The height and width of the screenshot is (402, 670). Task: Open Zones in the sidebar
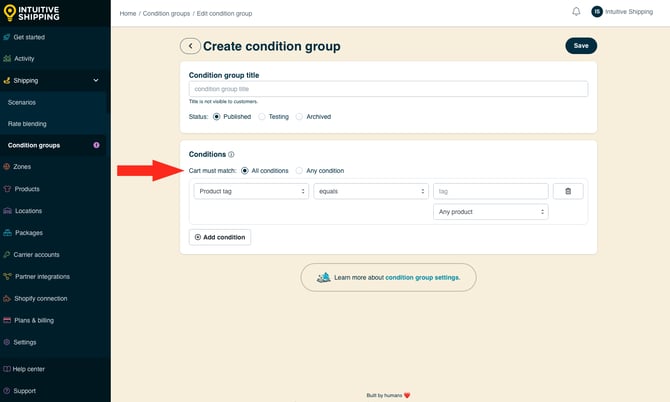pos(22,167)
